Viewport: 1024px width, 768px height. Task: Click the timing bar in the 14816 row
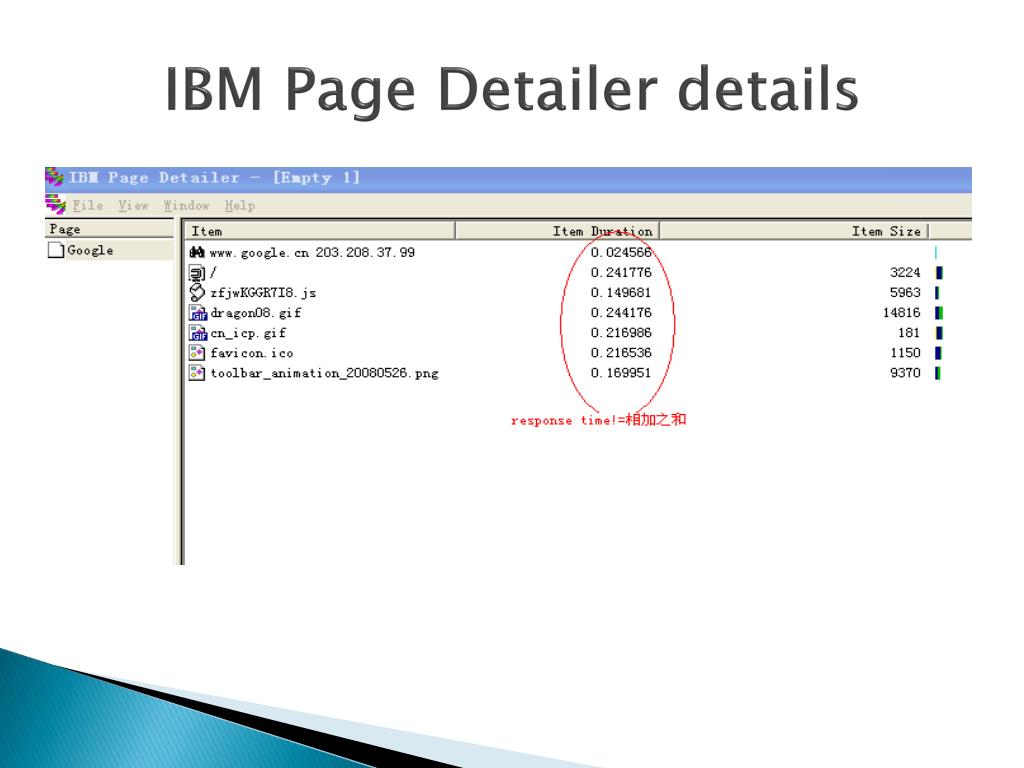pos(938,313)
